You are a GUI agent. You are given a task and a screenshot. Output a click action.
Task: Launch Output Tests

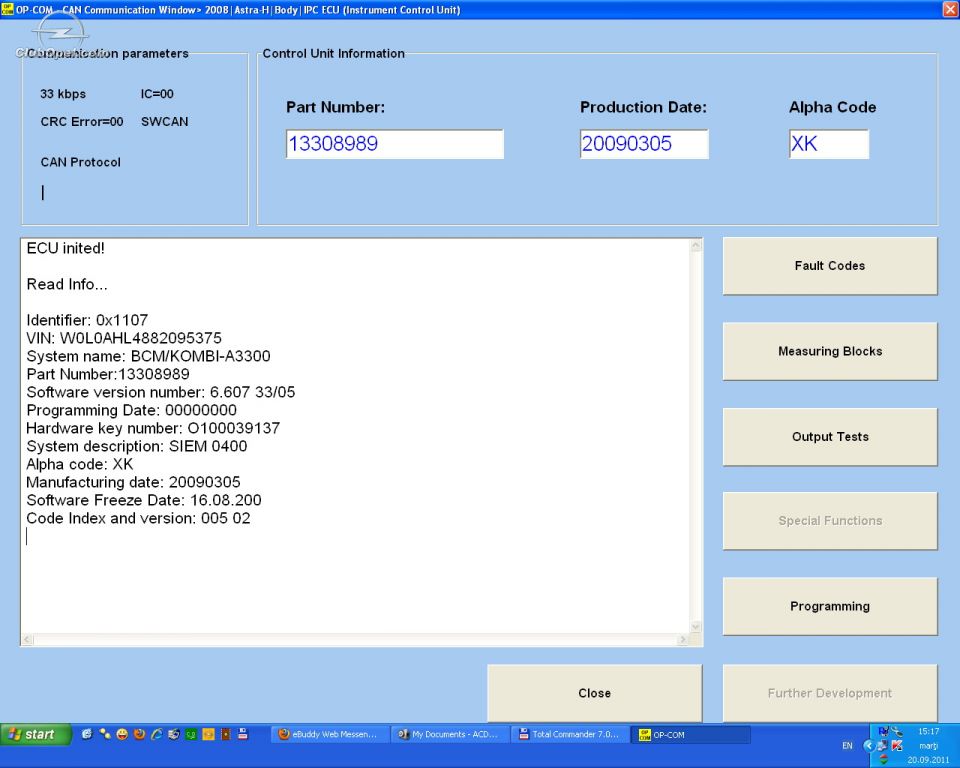point(830,437)
